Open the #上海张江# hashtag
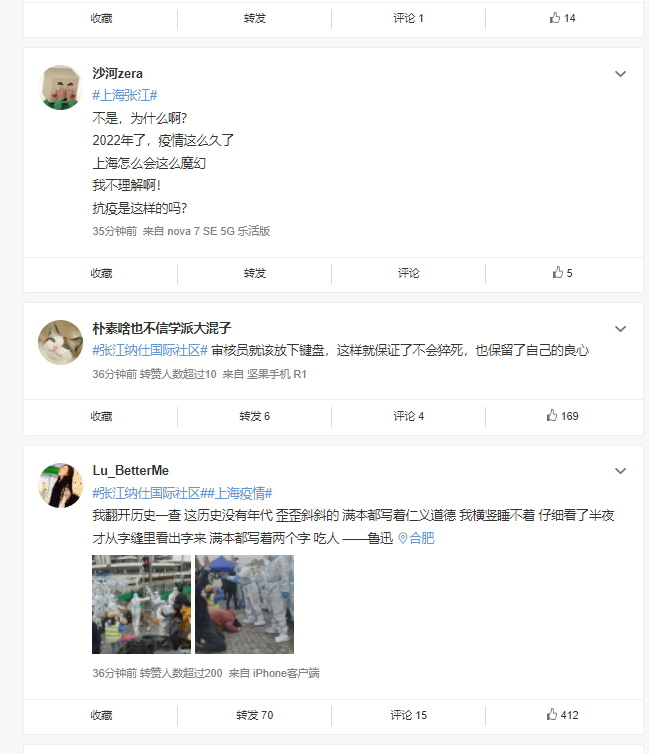The height and width of the screenshot is (754, 649). (x=125, y=95)
